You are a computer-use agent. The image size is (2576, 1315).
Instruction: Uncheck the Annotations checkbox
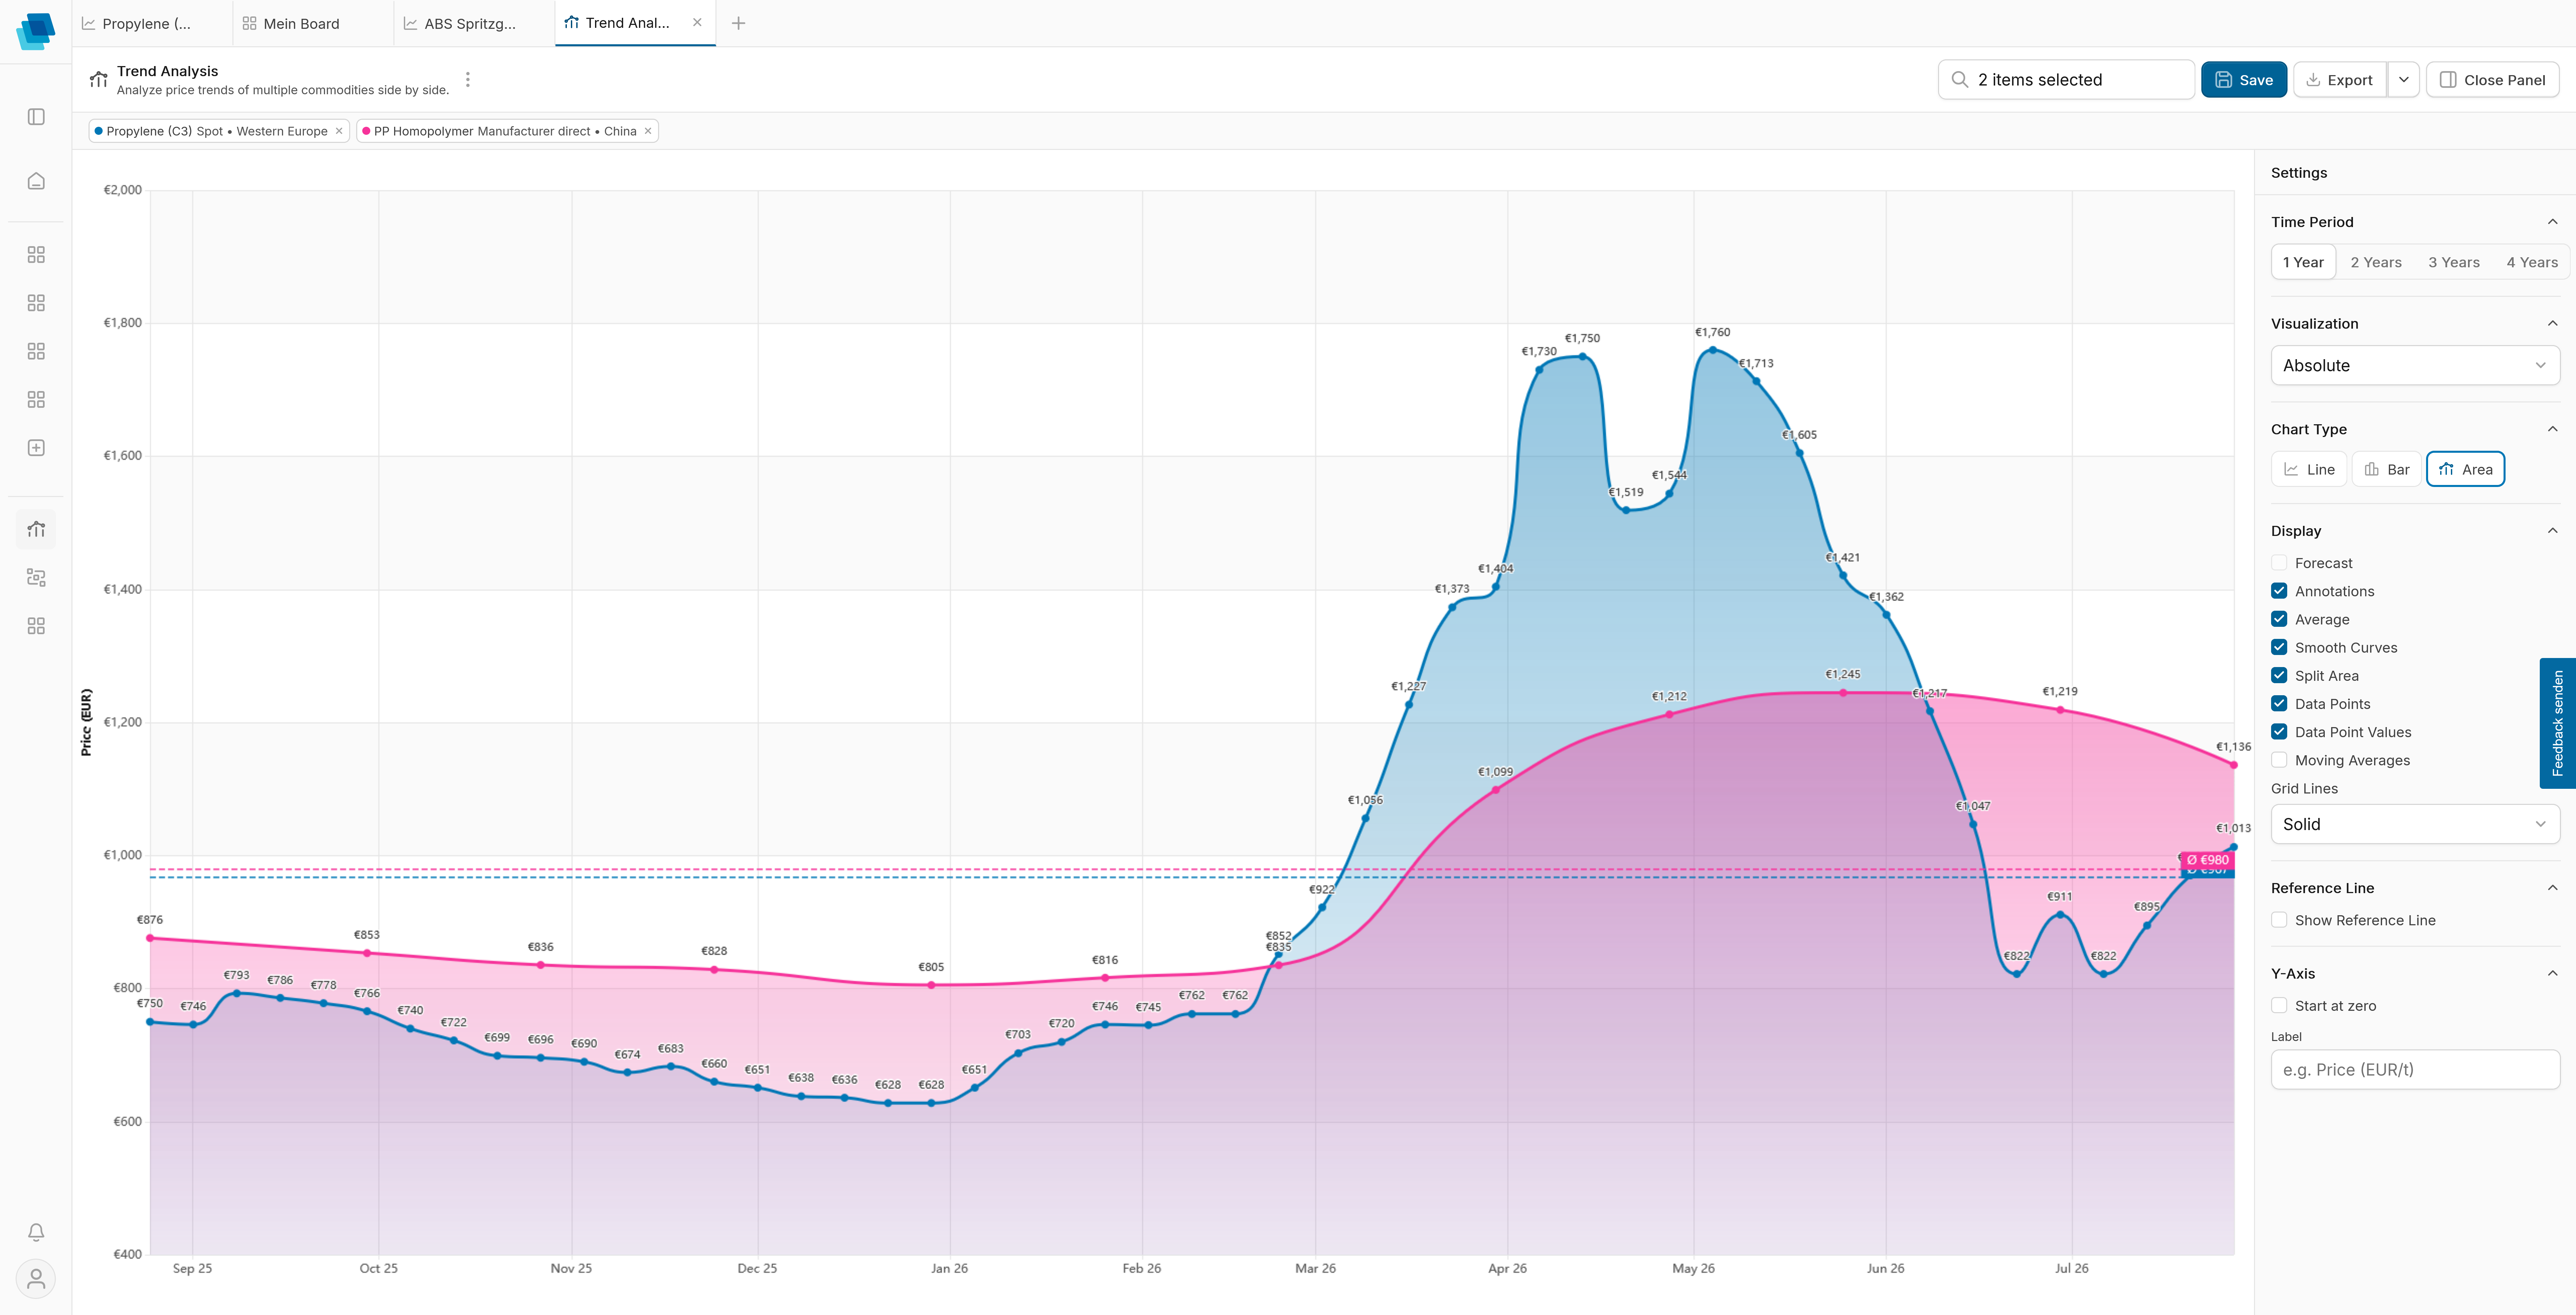(x=2279, y=591)
